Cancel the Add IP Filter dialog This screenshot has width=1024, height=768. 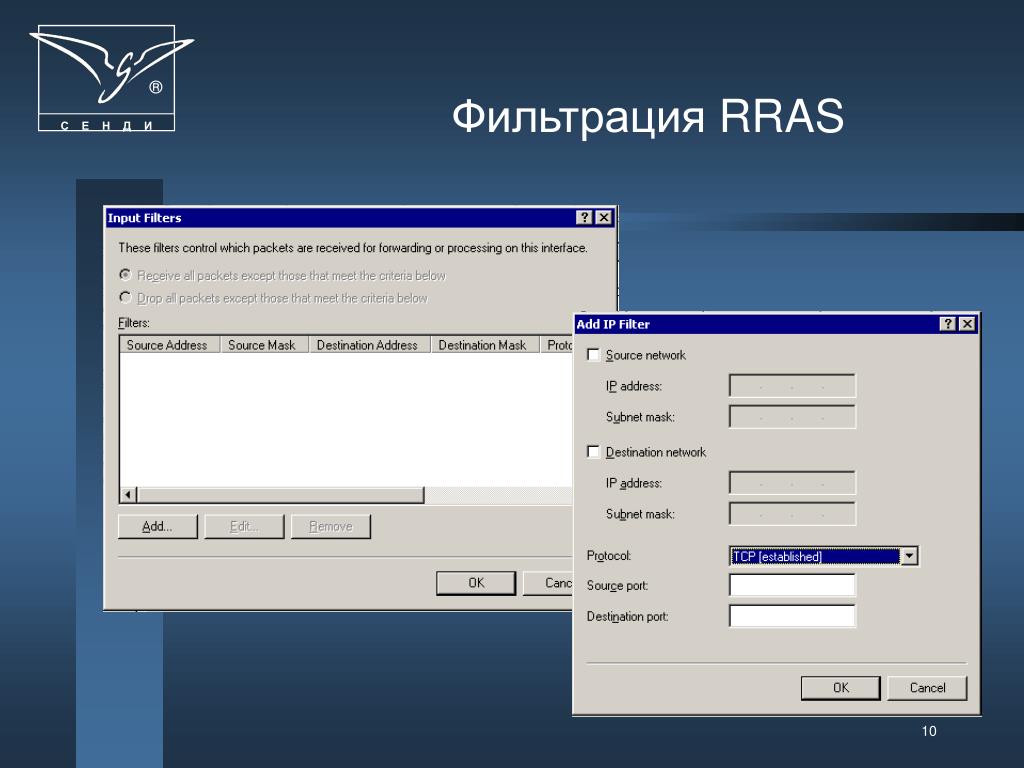927,688
